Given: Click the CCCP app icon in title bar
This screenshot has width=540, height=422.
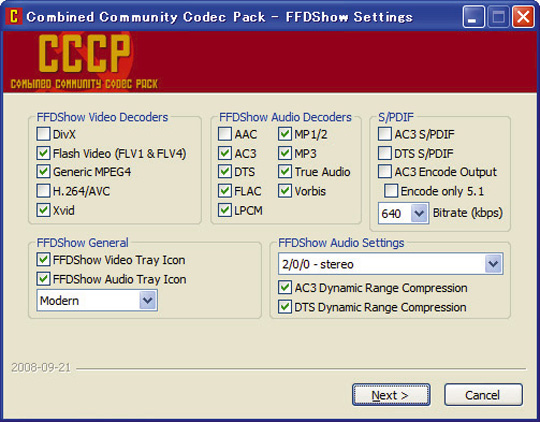Looking at the screenshot, I should coord(14,16).
